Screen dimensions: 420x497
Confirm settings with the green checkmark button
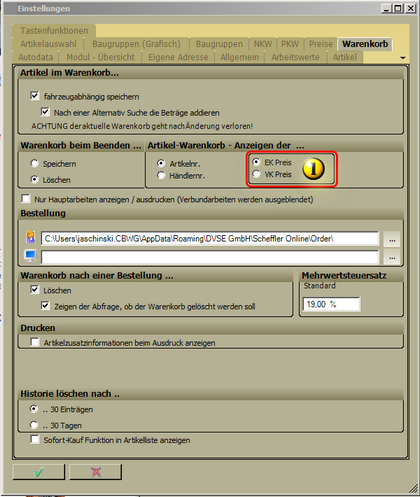pyautogui.click(x=39, y=472)
